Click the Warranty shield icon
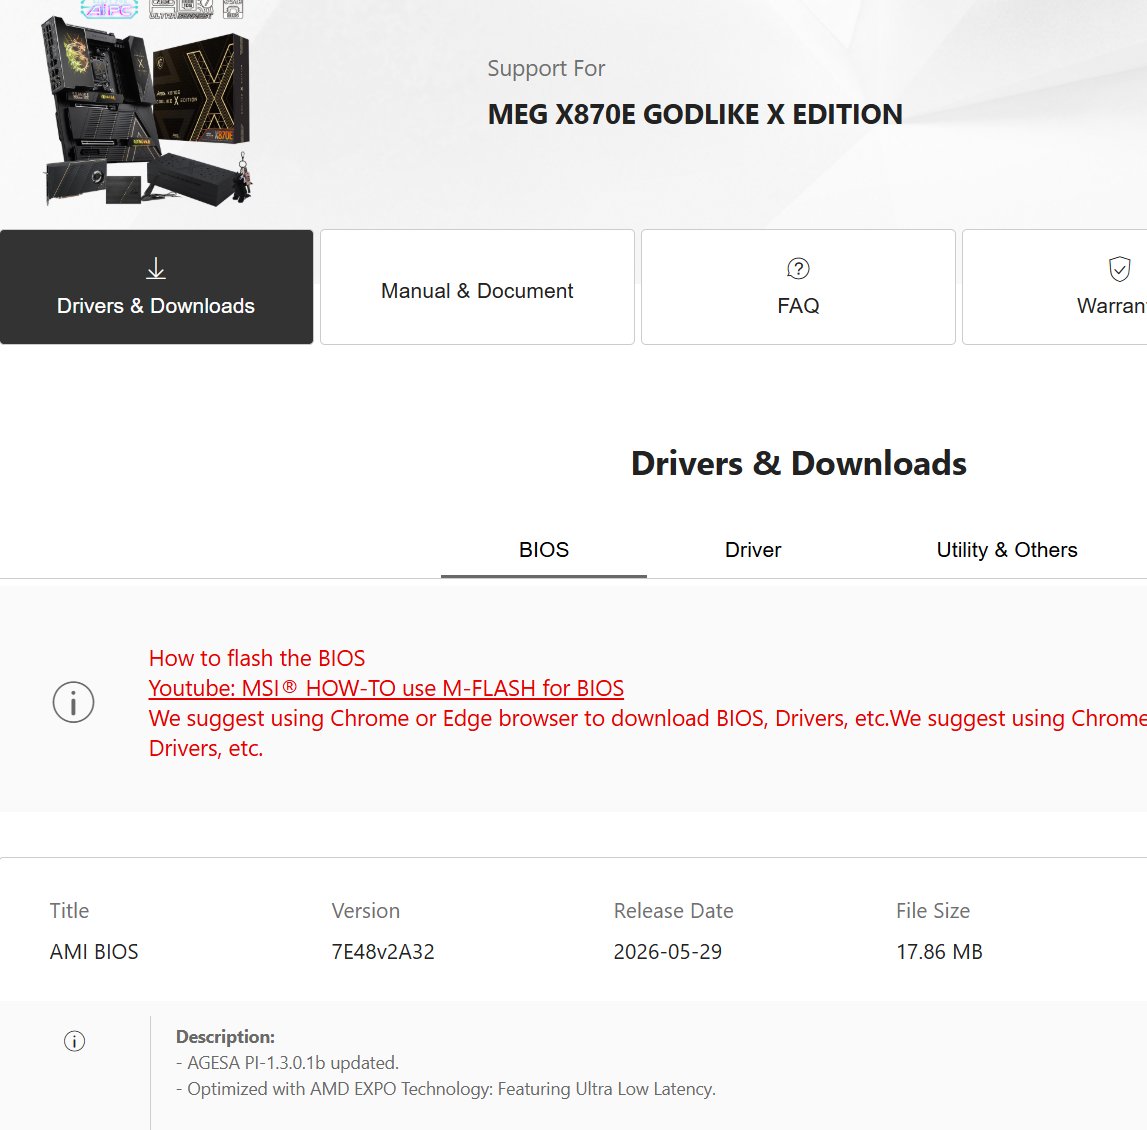1147x1130 pixels. click(x=1119, y=268)
